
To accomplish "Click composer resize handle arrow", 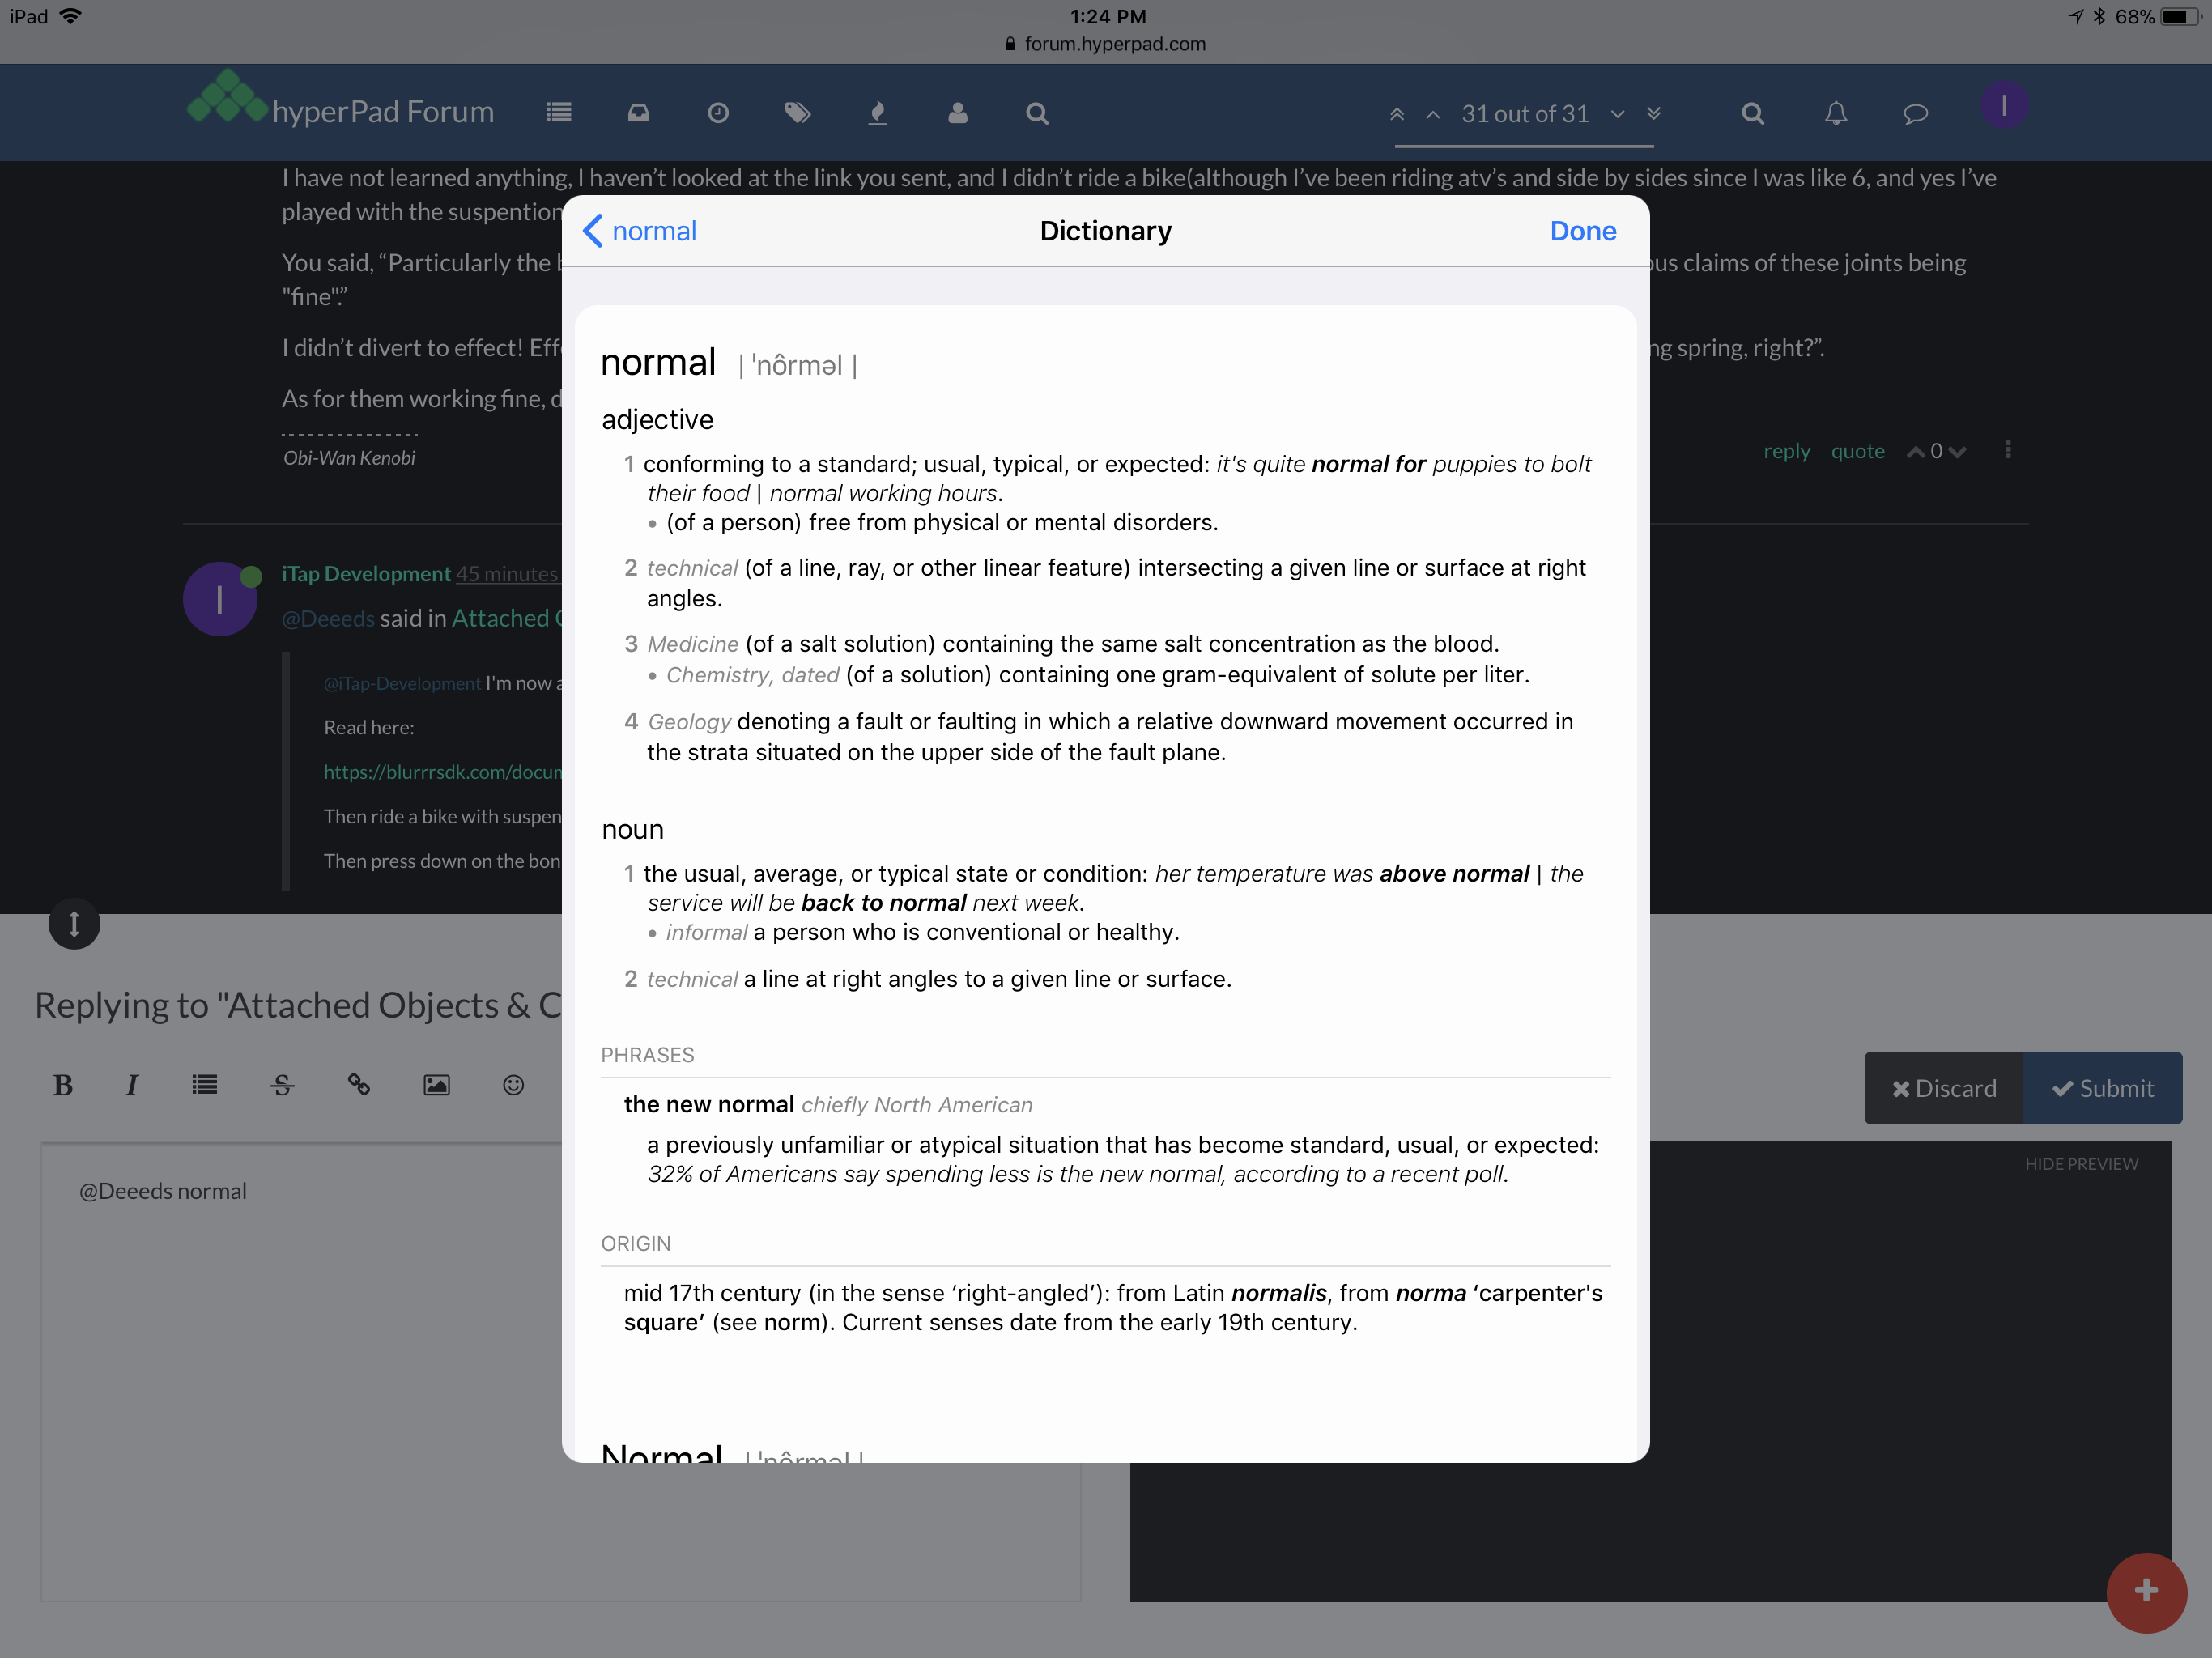I will (74, 924).
